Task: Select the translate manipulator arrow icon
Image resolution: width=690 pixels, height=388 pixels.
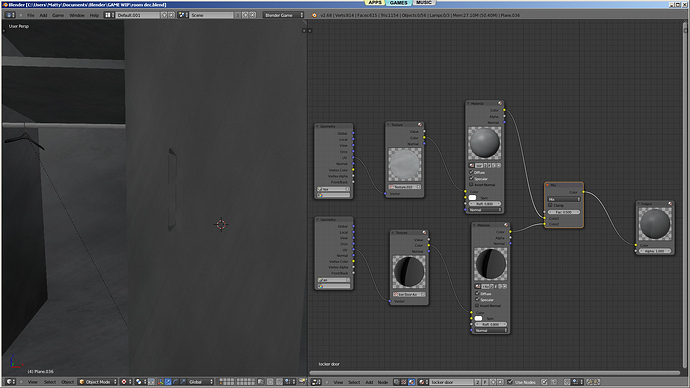Action: pyautogui.click(x=168, y=382)
